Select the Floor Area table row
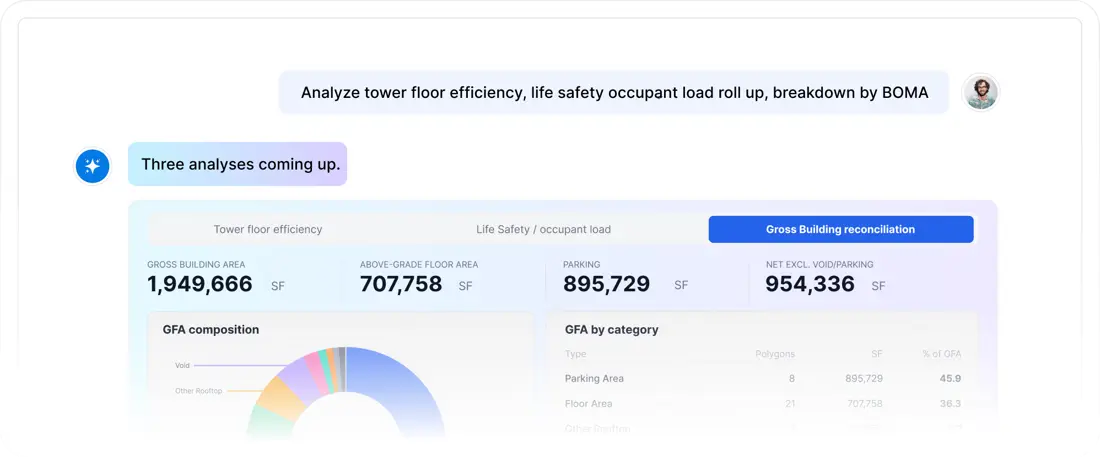This screenshot has height=457, width=1100. click(x=763, y=404)
